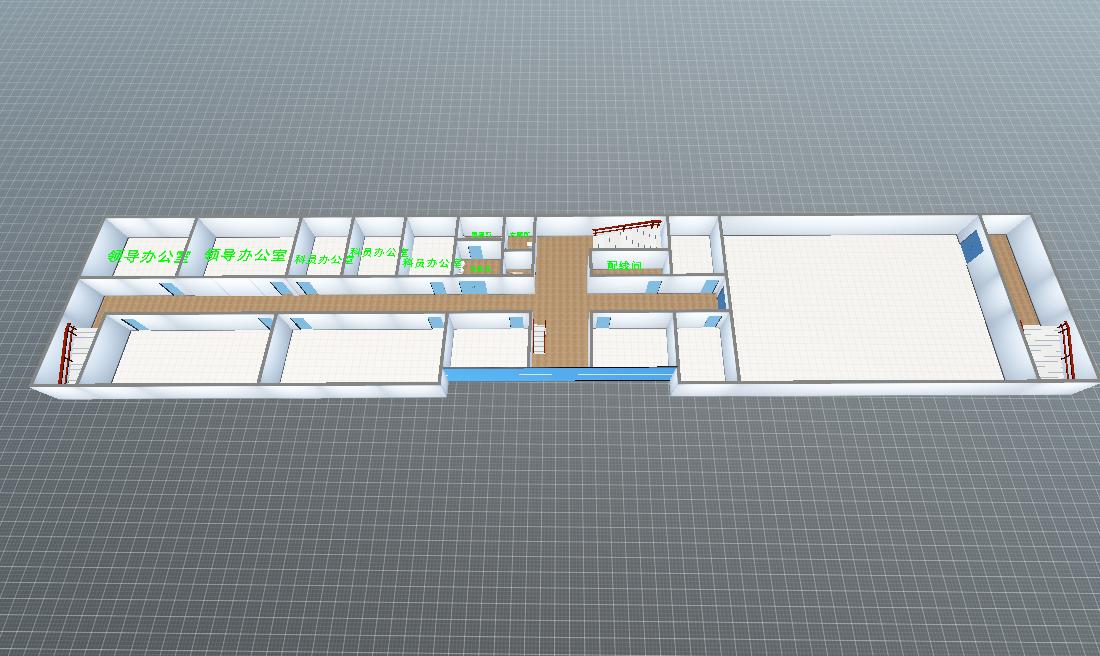Click the rightmost 科员办公室 label
The height and width of the screenshot is (656, 1100).
[x=432, y=263]
